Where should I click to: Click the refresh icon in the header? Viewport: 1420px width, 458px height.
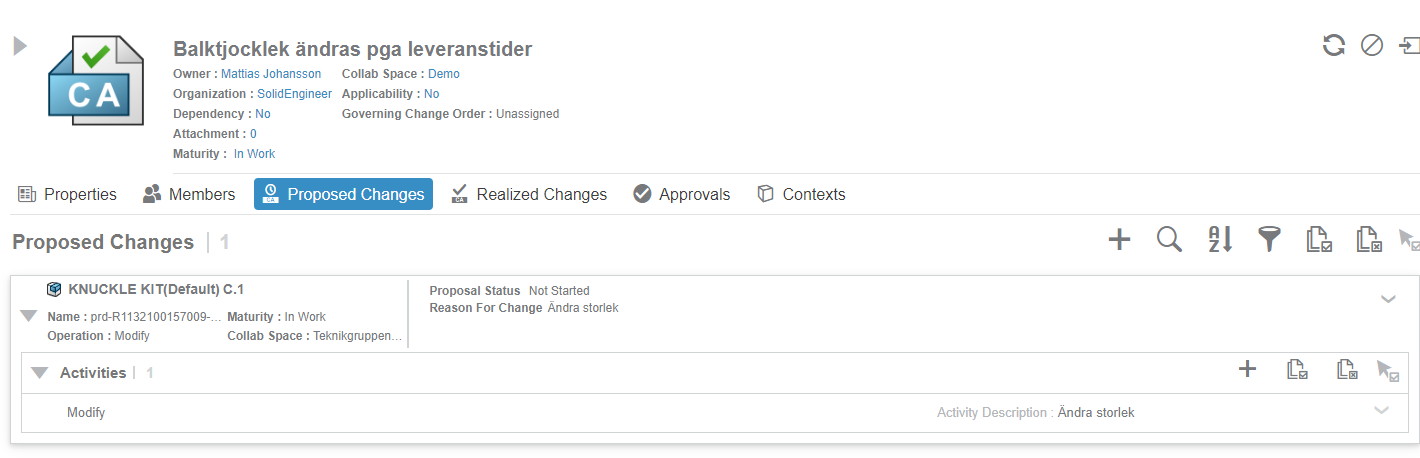pyautogui.click(x=1333, y=45)
